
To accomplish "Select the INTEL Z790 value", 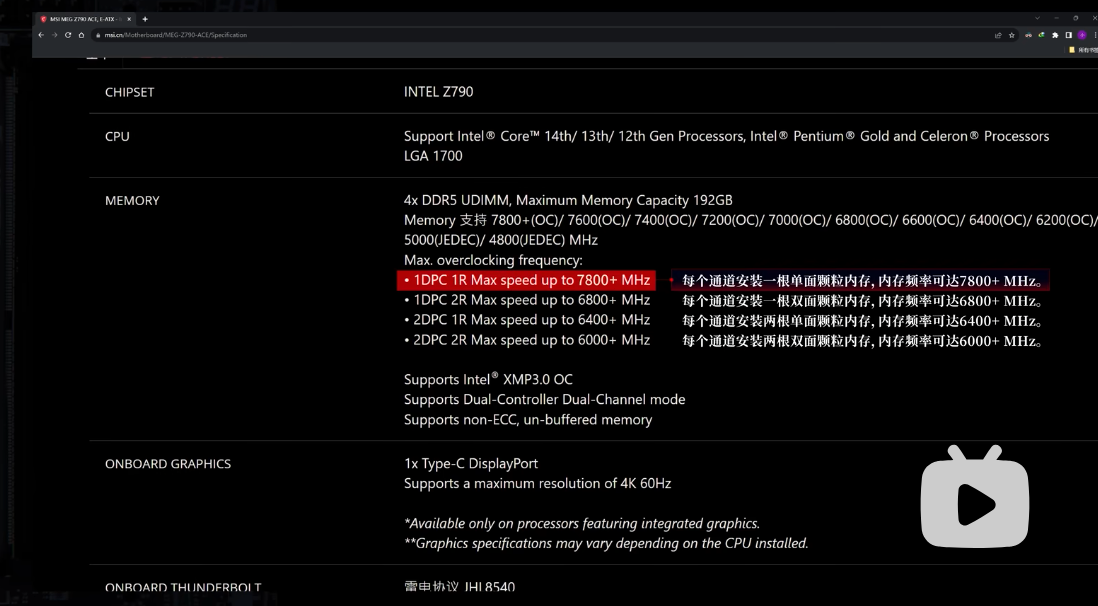I will [438, 92].
